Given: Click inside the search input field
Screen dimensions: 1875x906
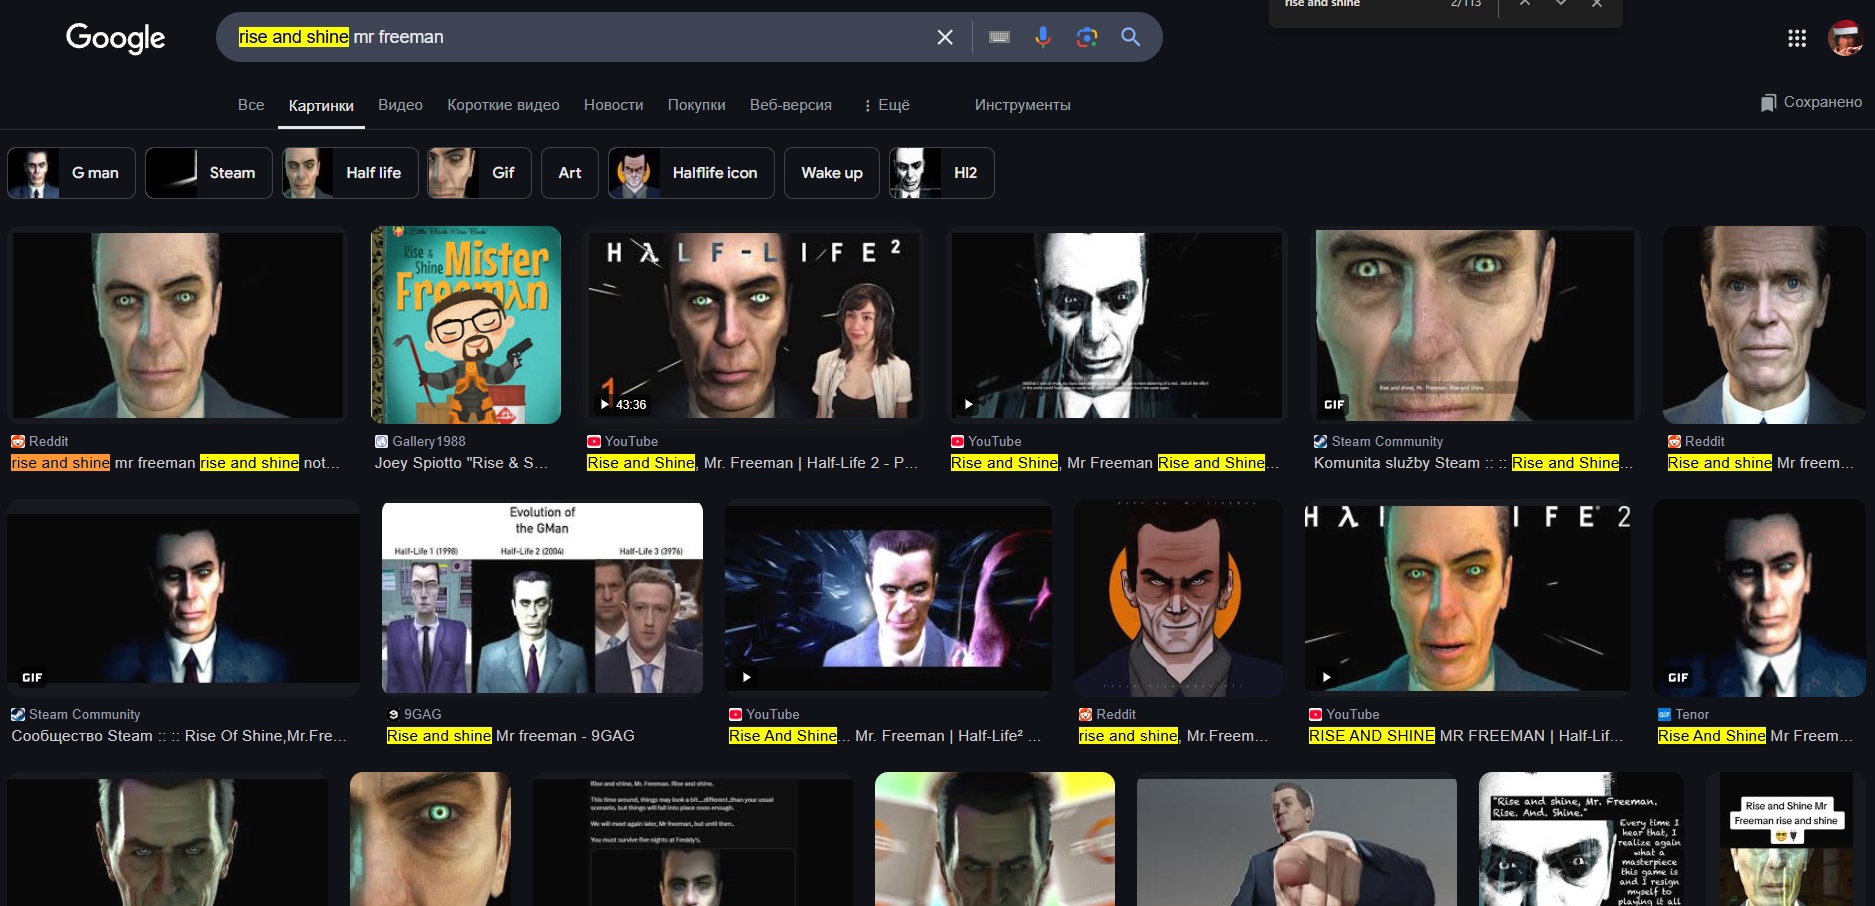Looking at the screenshot, I should click(580, 37).
